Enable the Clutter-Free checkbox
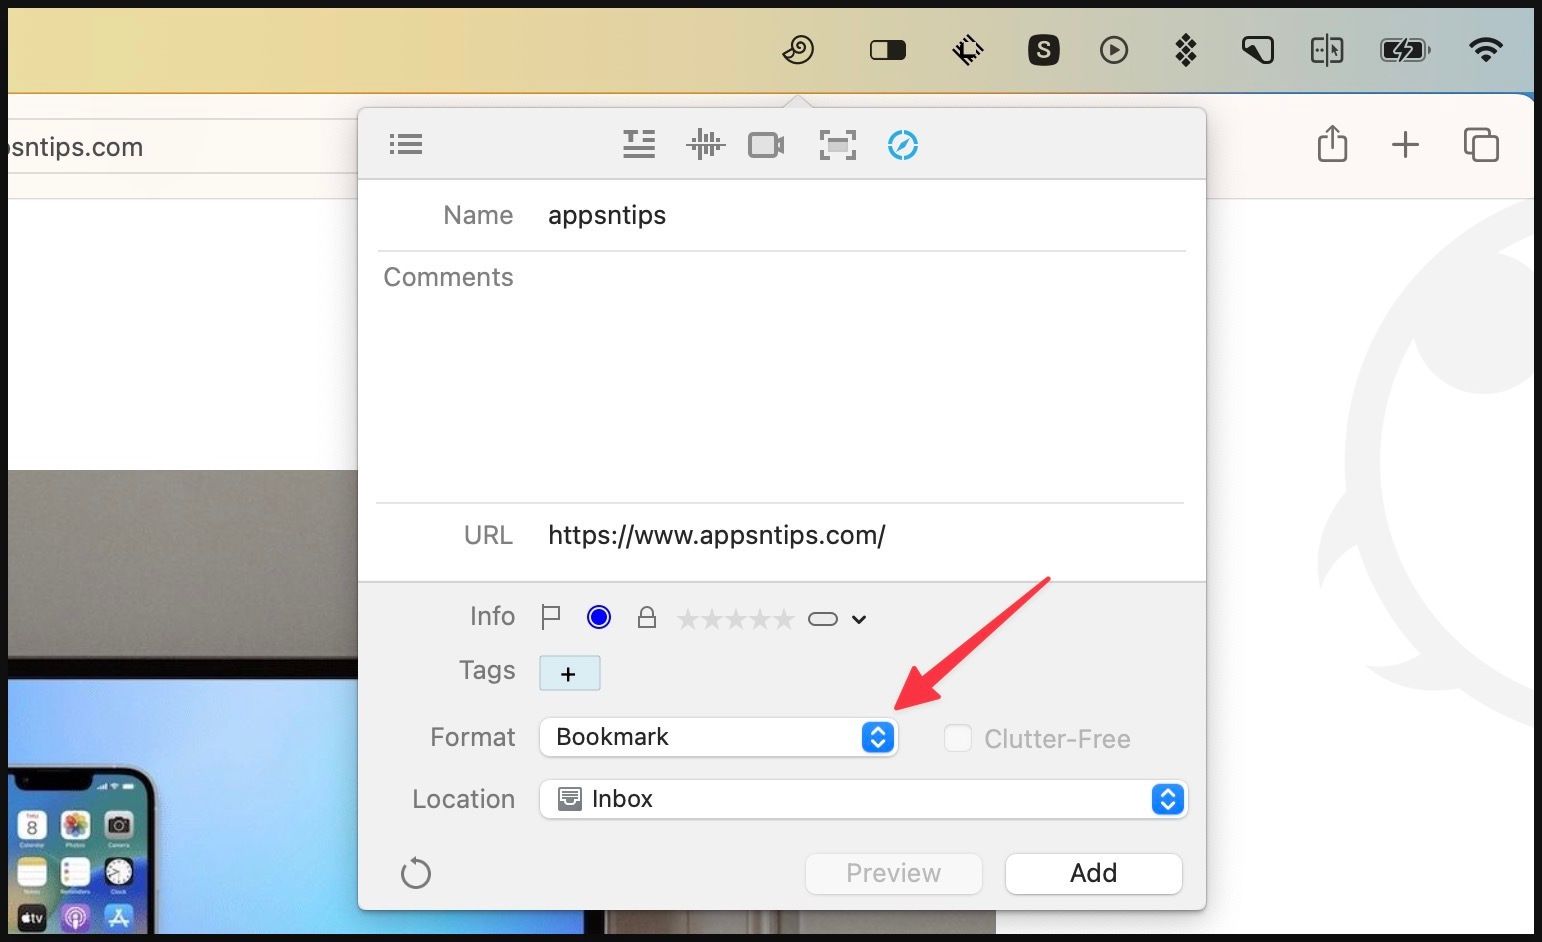The height and width of the screenshot is (942, 1542). [x=958, y=738]
